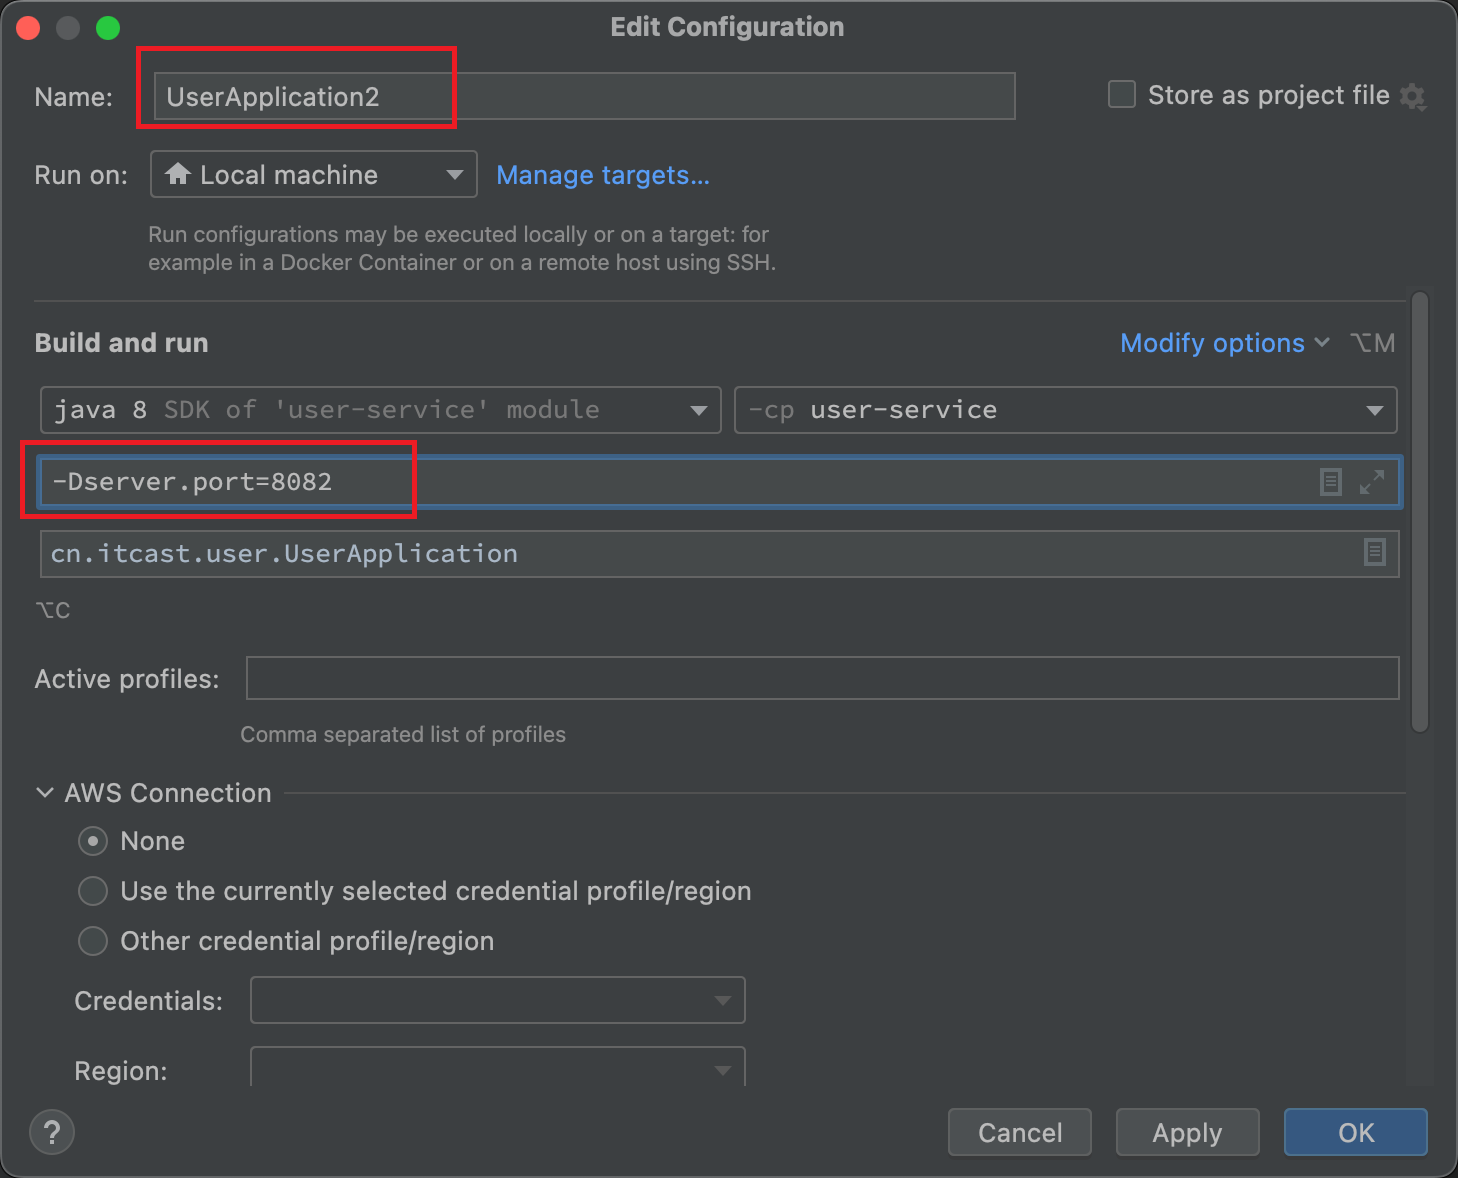Click the Manage targets link
This screenshot has width=1458, height=1178.
[603, 175]
